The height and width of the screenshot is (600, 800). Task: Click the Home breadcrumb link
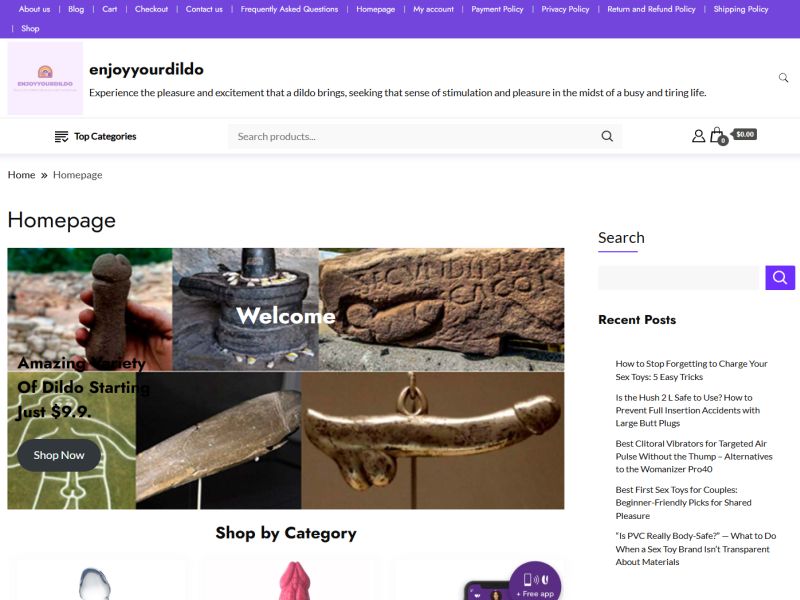pos(21,175)
